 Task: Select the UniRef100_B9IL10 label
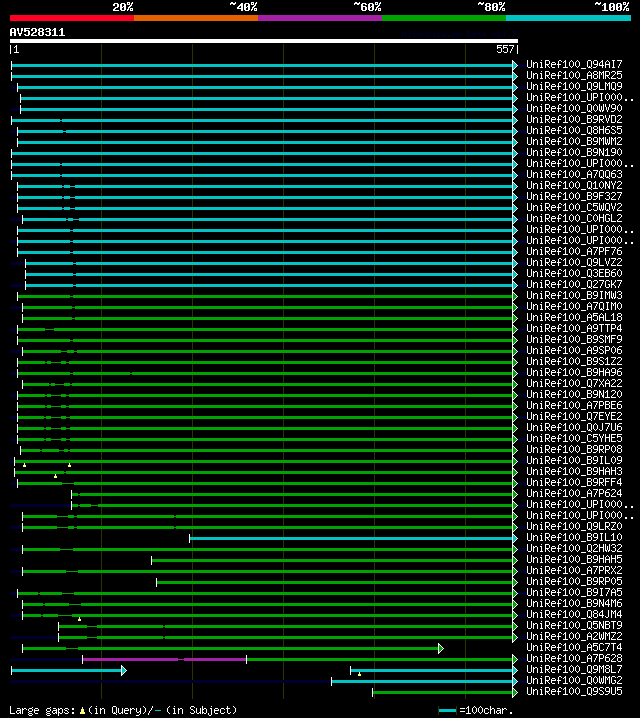574,537
